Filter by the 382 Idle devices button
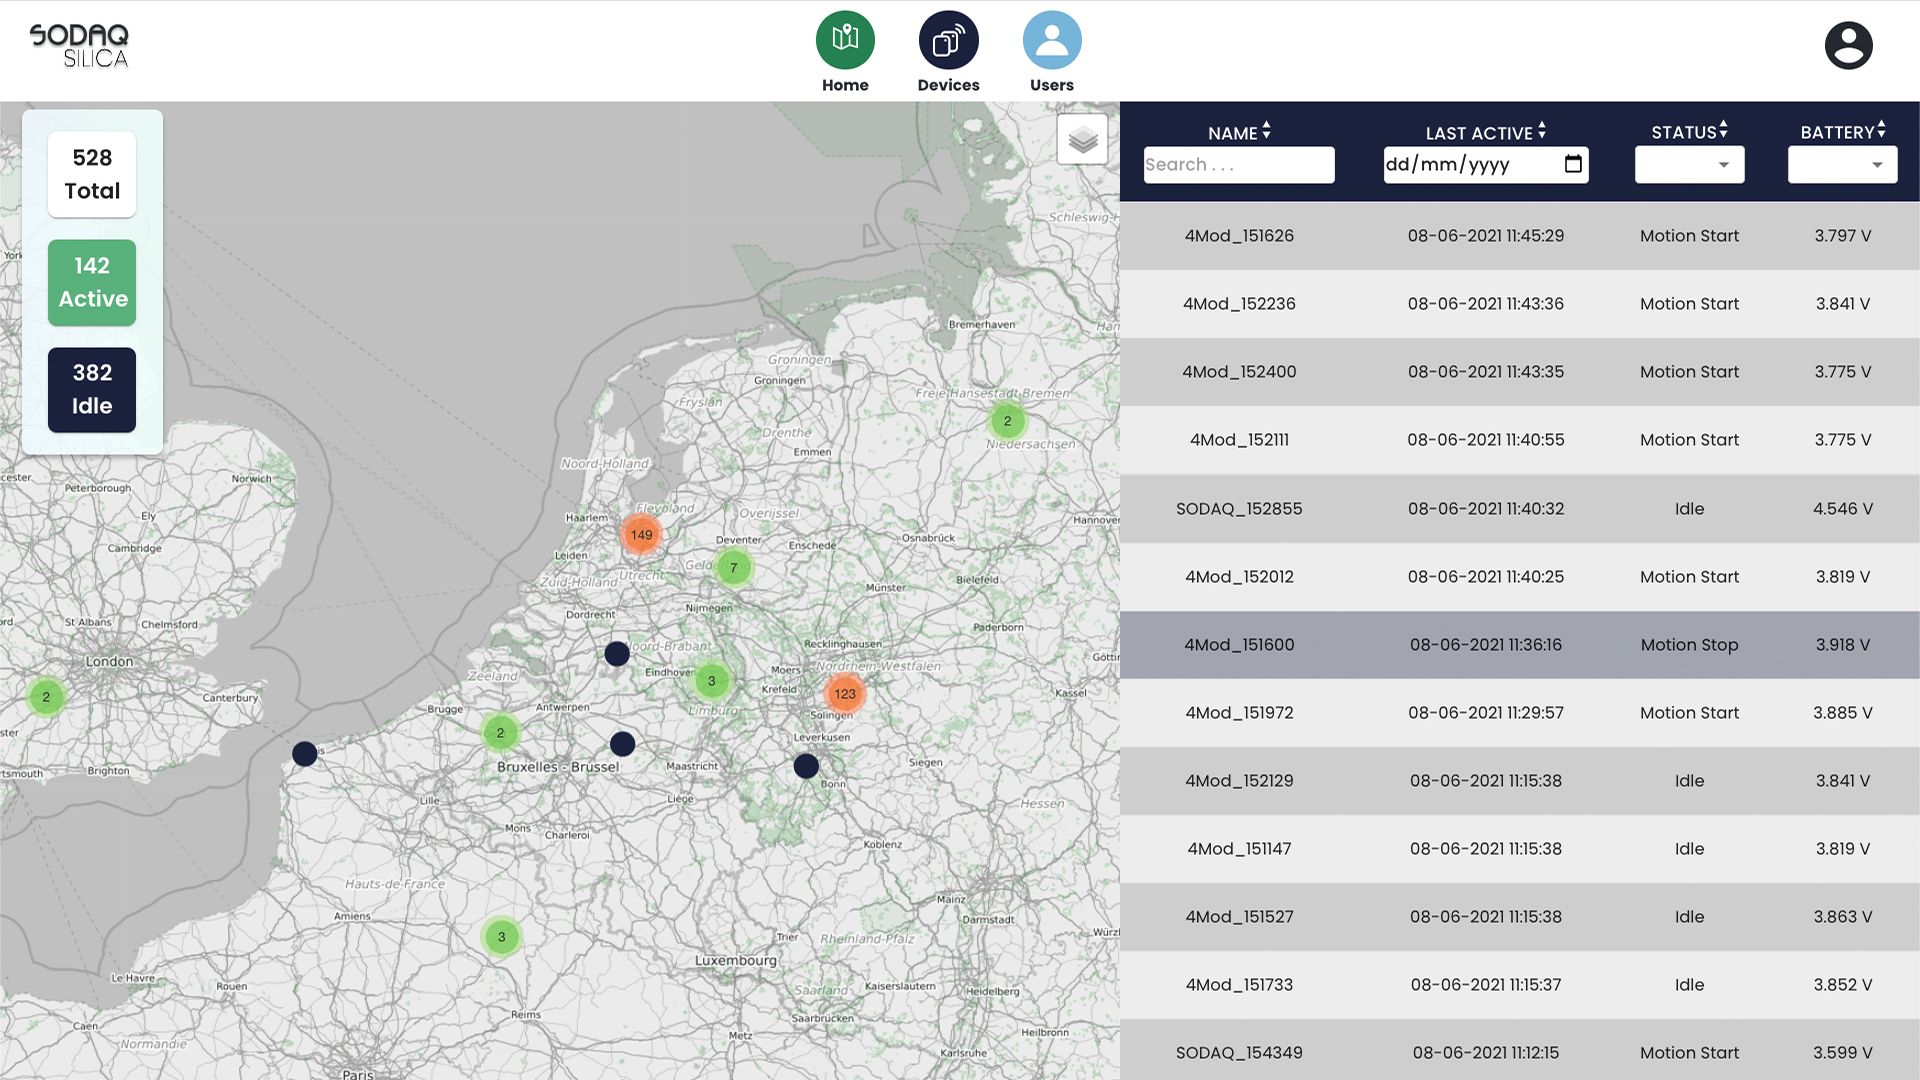This screenshot has width=1920, height=1080. [92, 390]
